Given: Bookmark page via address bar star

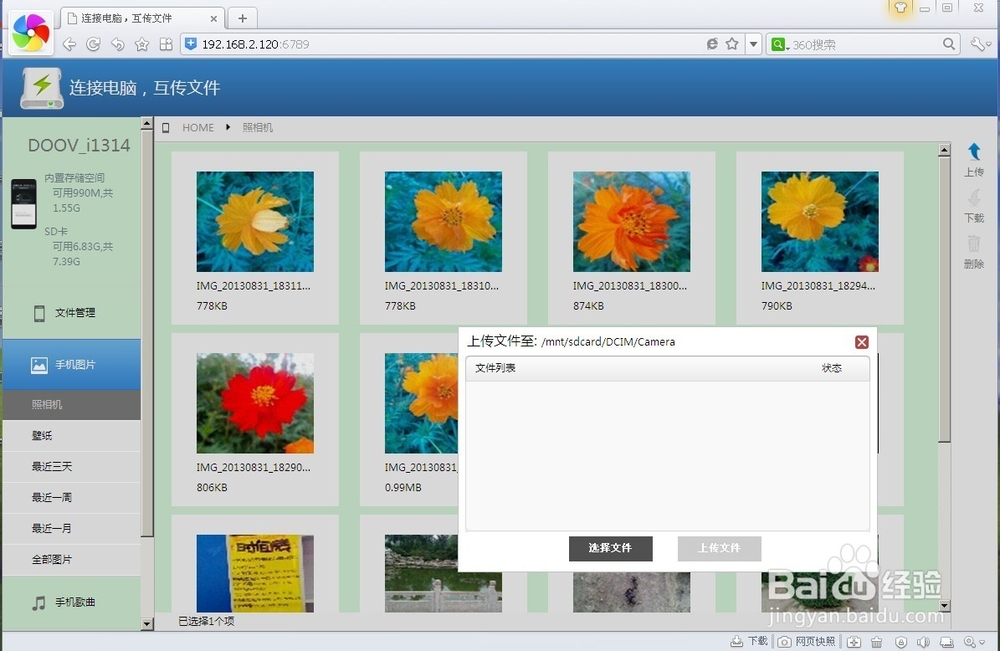Looking at the screenshot, I should click(732, 44).
